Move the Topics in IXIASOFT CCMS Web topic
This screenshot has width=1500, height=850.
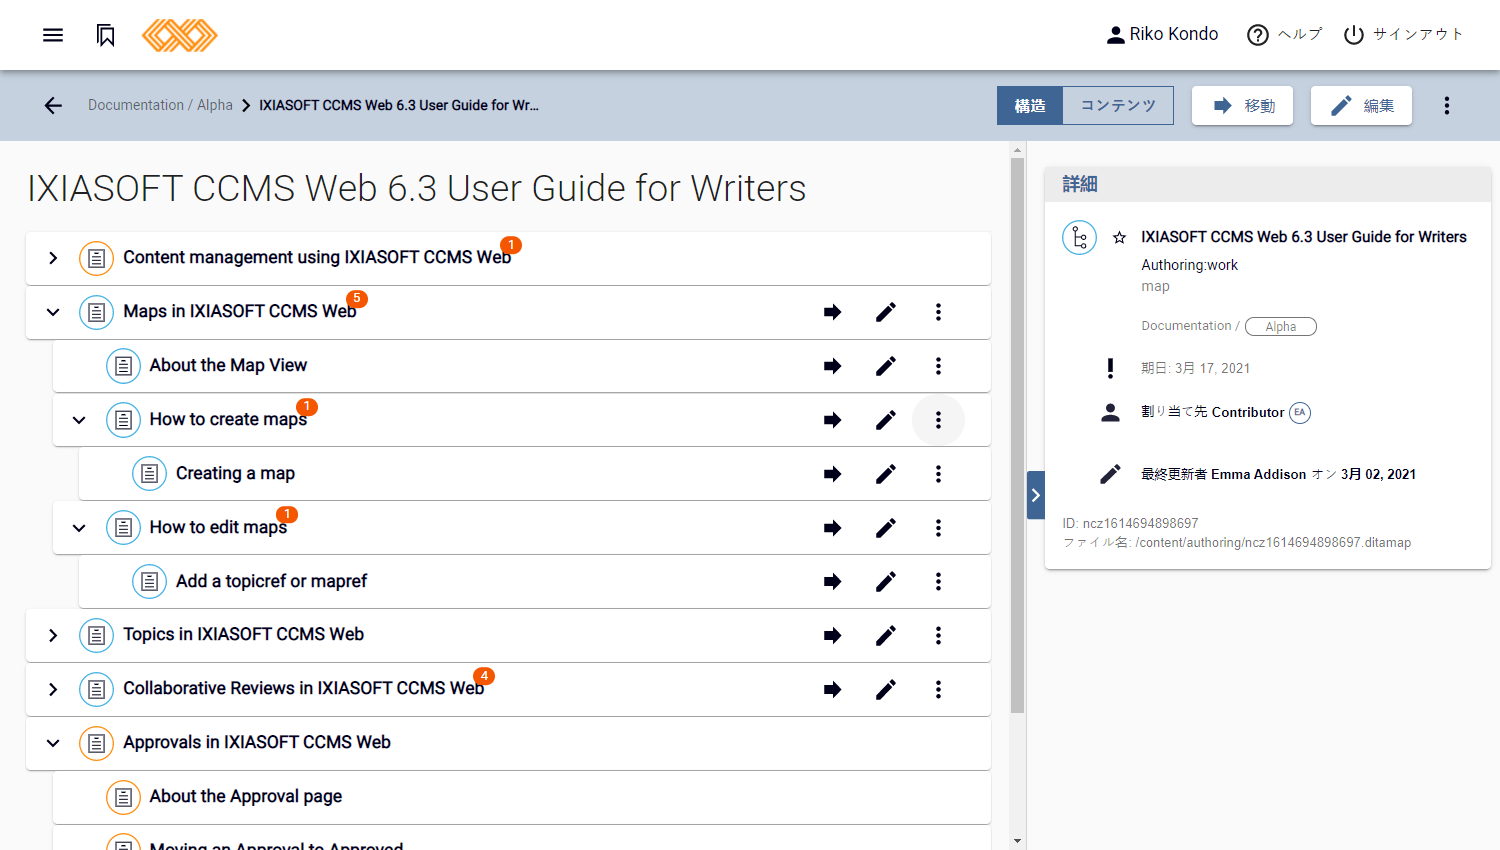[x=832, y=636]
